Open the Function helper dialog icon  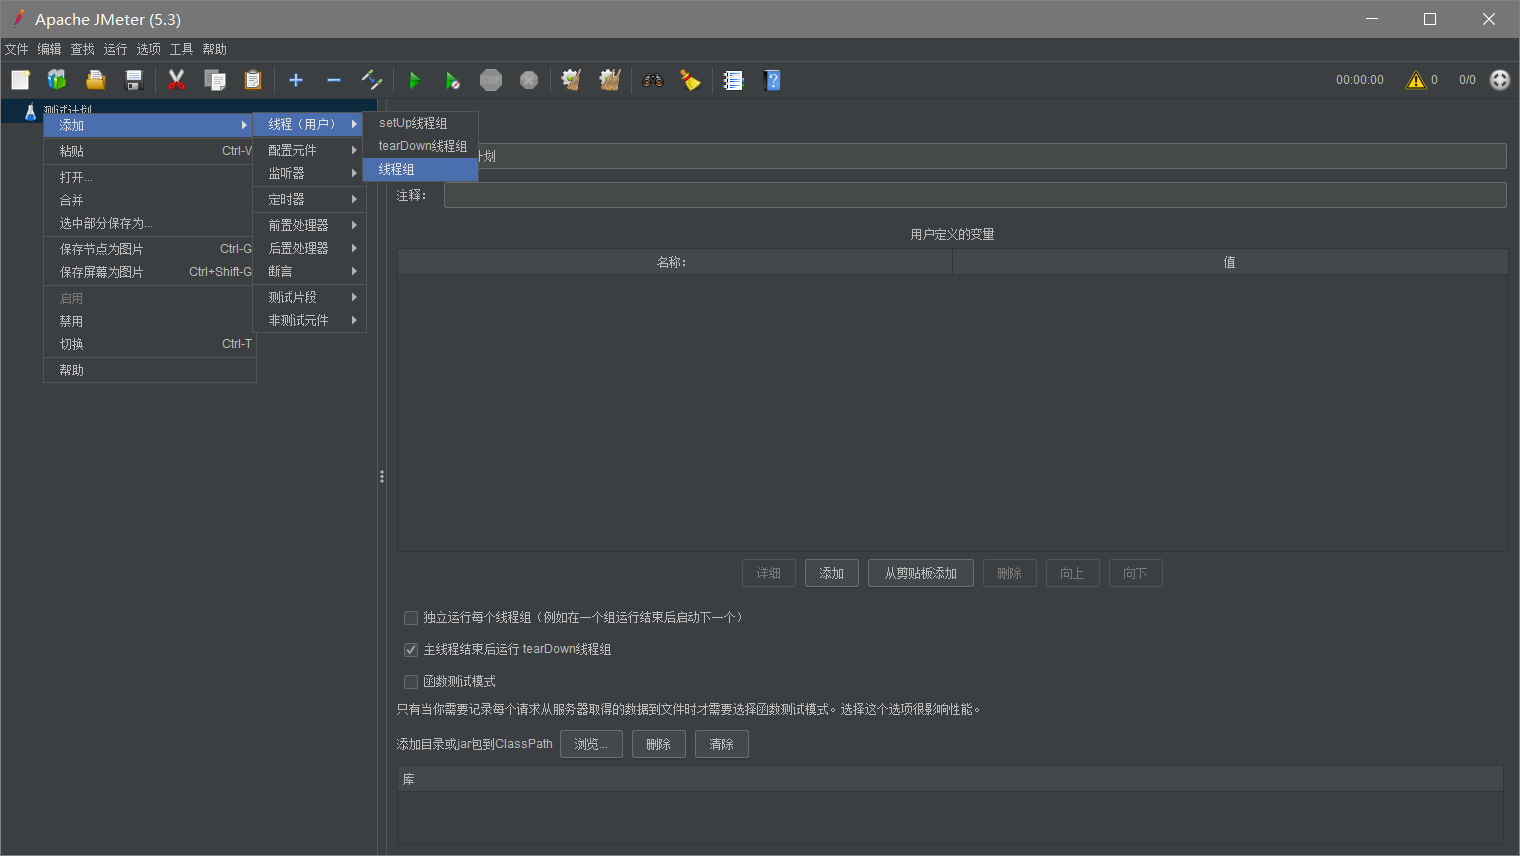click(x=734, y=80)
